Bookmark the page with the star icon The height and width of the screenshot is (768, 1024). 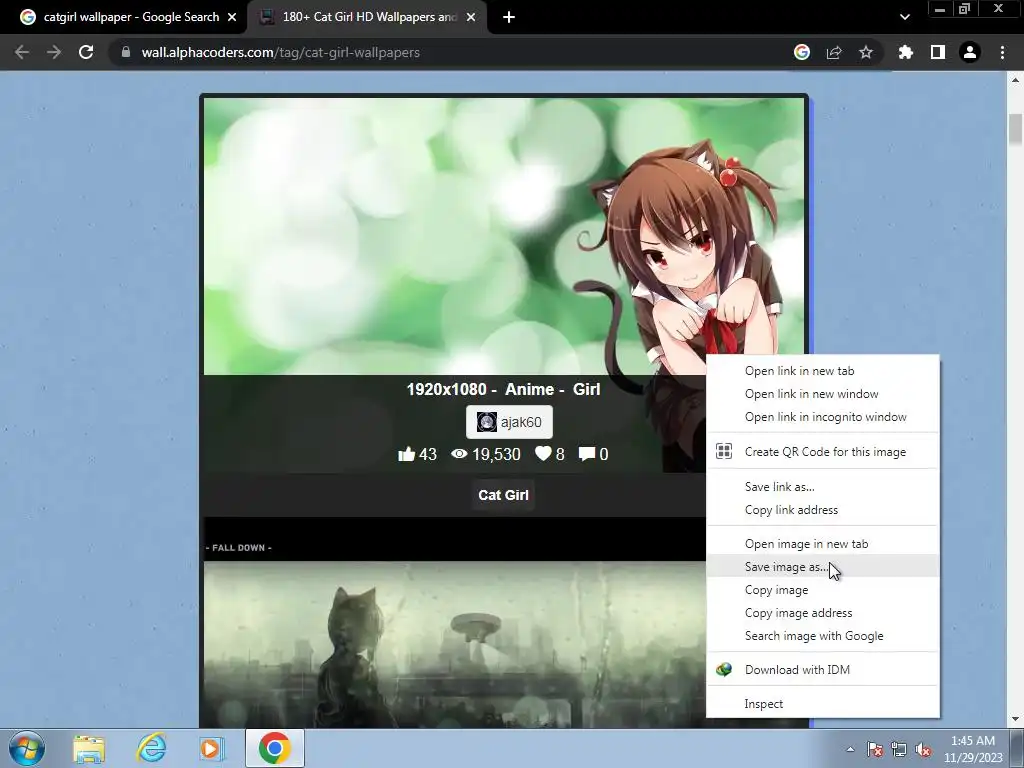coord(866,52)
